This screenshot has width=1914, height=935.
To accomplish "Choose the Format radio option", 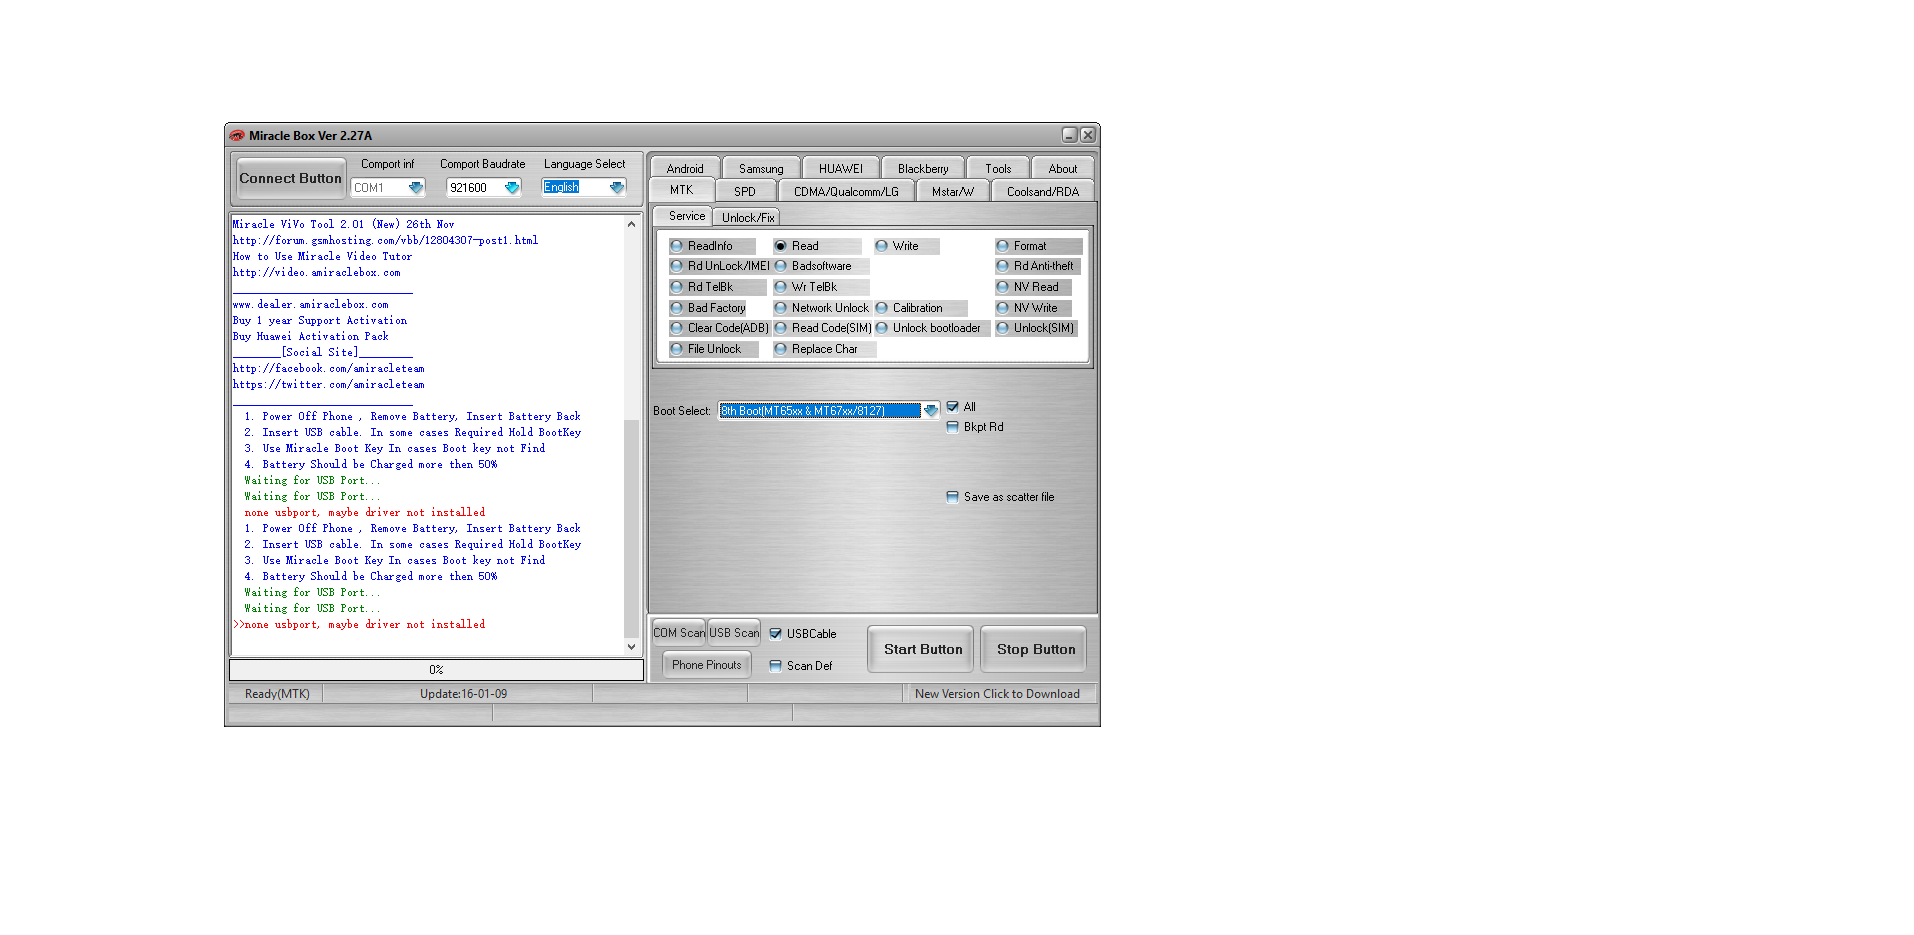I will click(1003, 246).
